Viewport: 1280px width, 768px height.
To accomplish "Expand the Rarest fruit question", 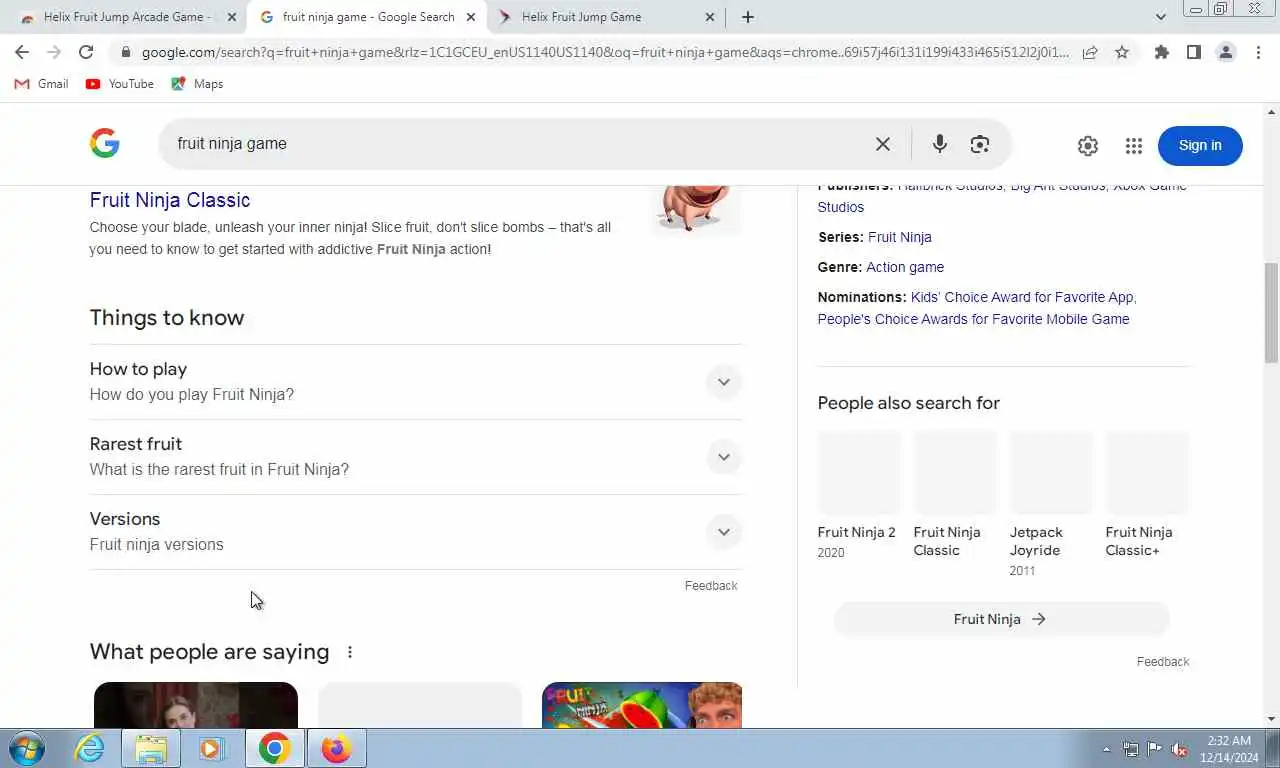I will (415, 456).
